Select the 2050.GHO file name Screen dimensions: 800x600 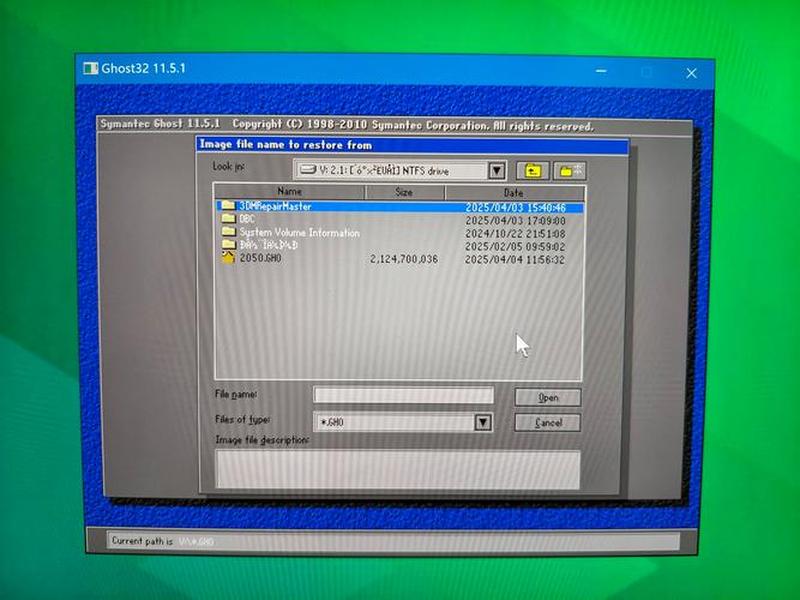pos(261,258)
